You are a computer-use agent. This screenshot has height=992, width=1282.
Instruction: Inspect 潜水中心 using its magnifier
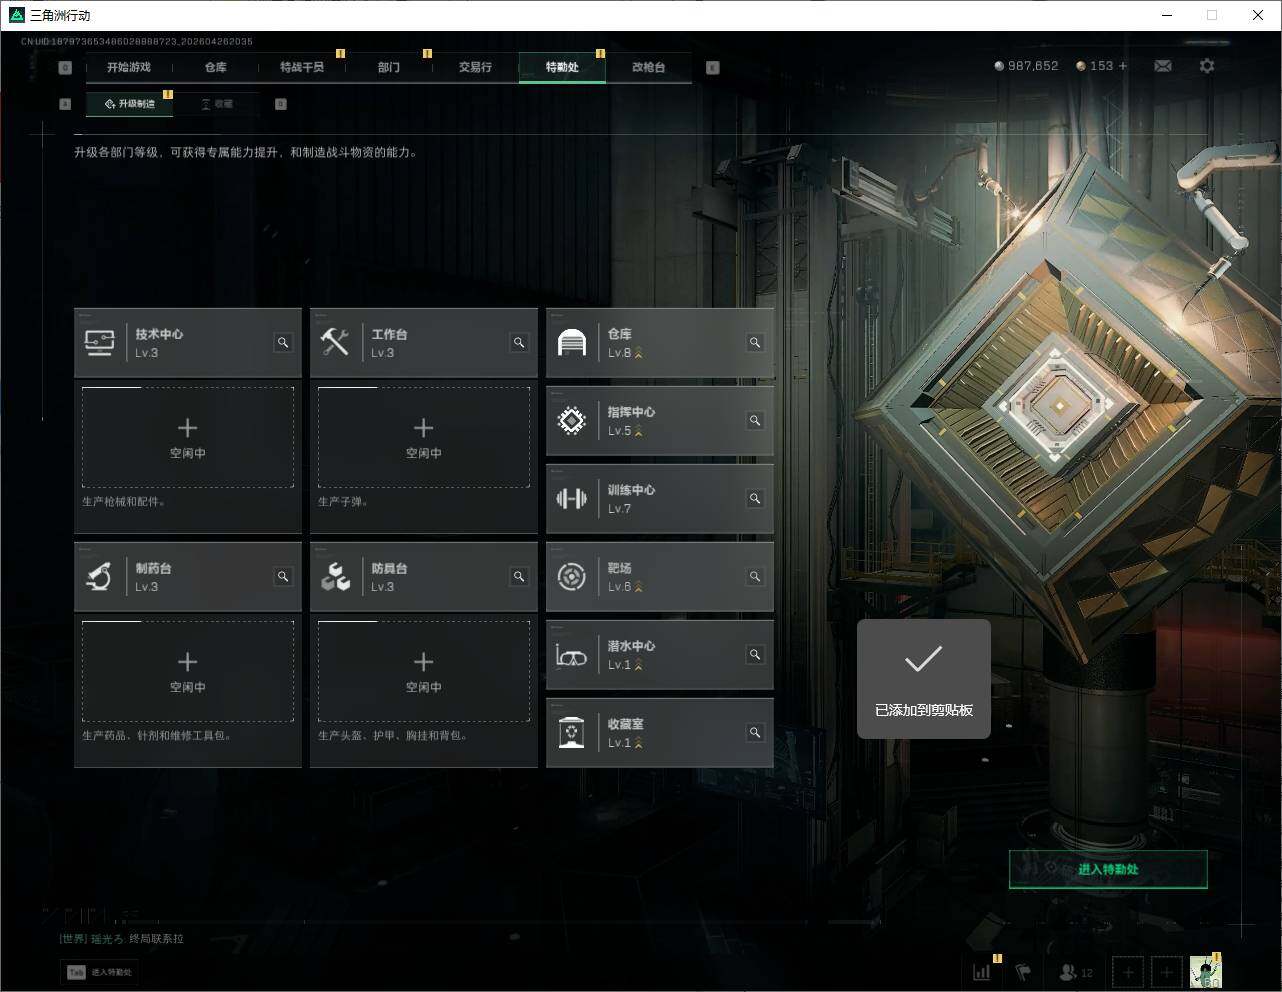pos(755,655)
